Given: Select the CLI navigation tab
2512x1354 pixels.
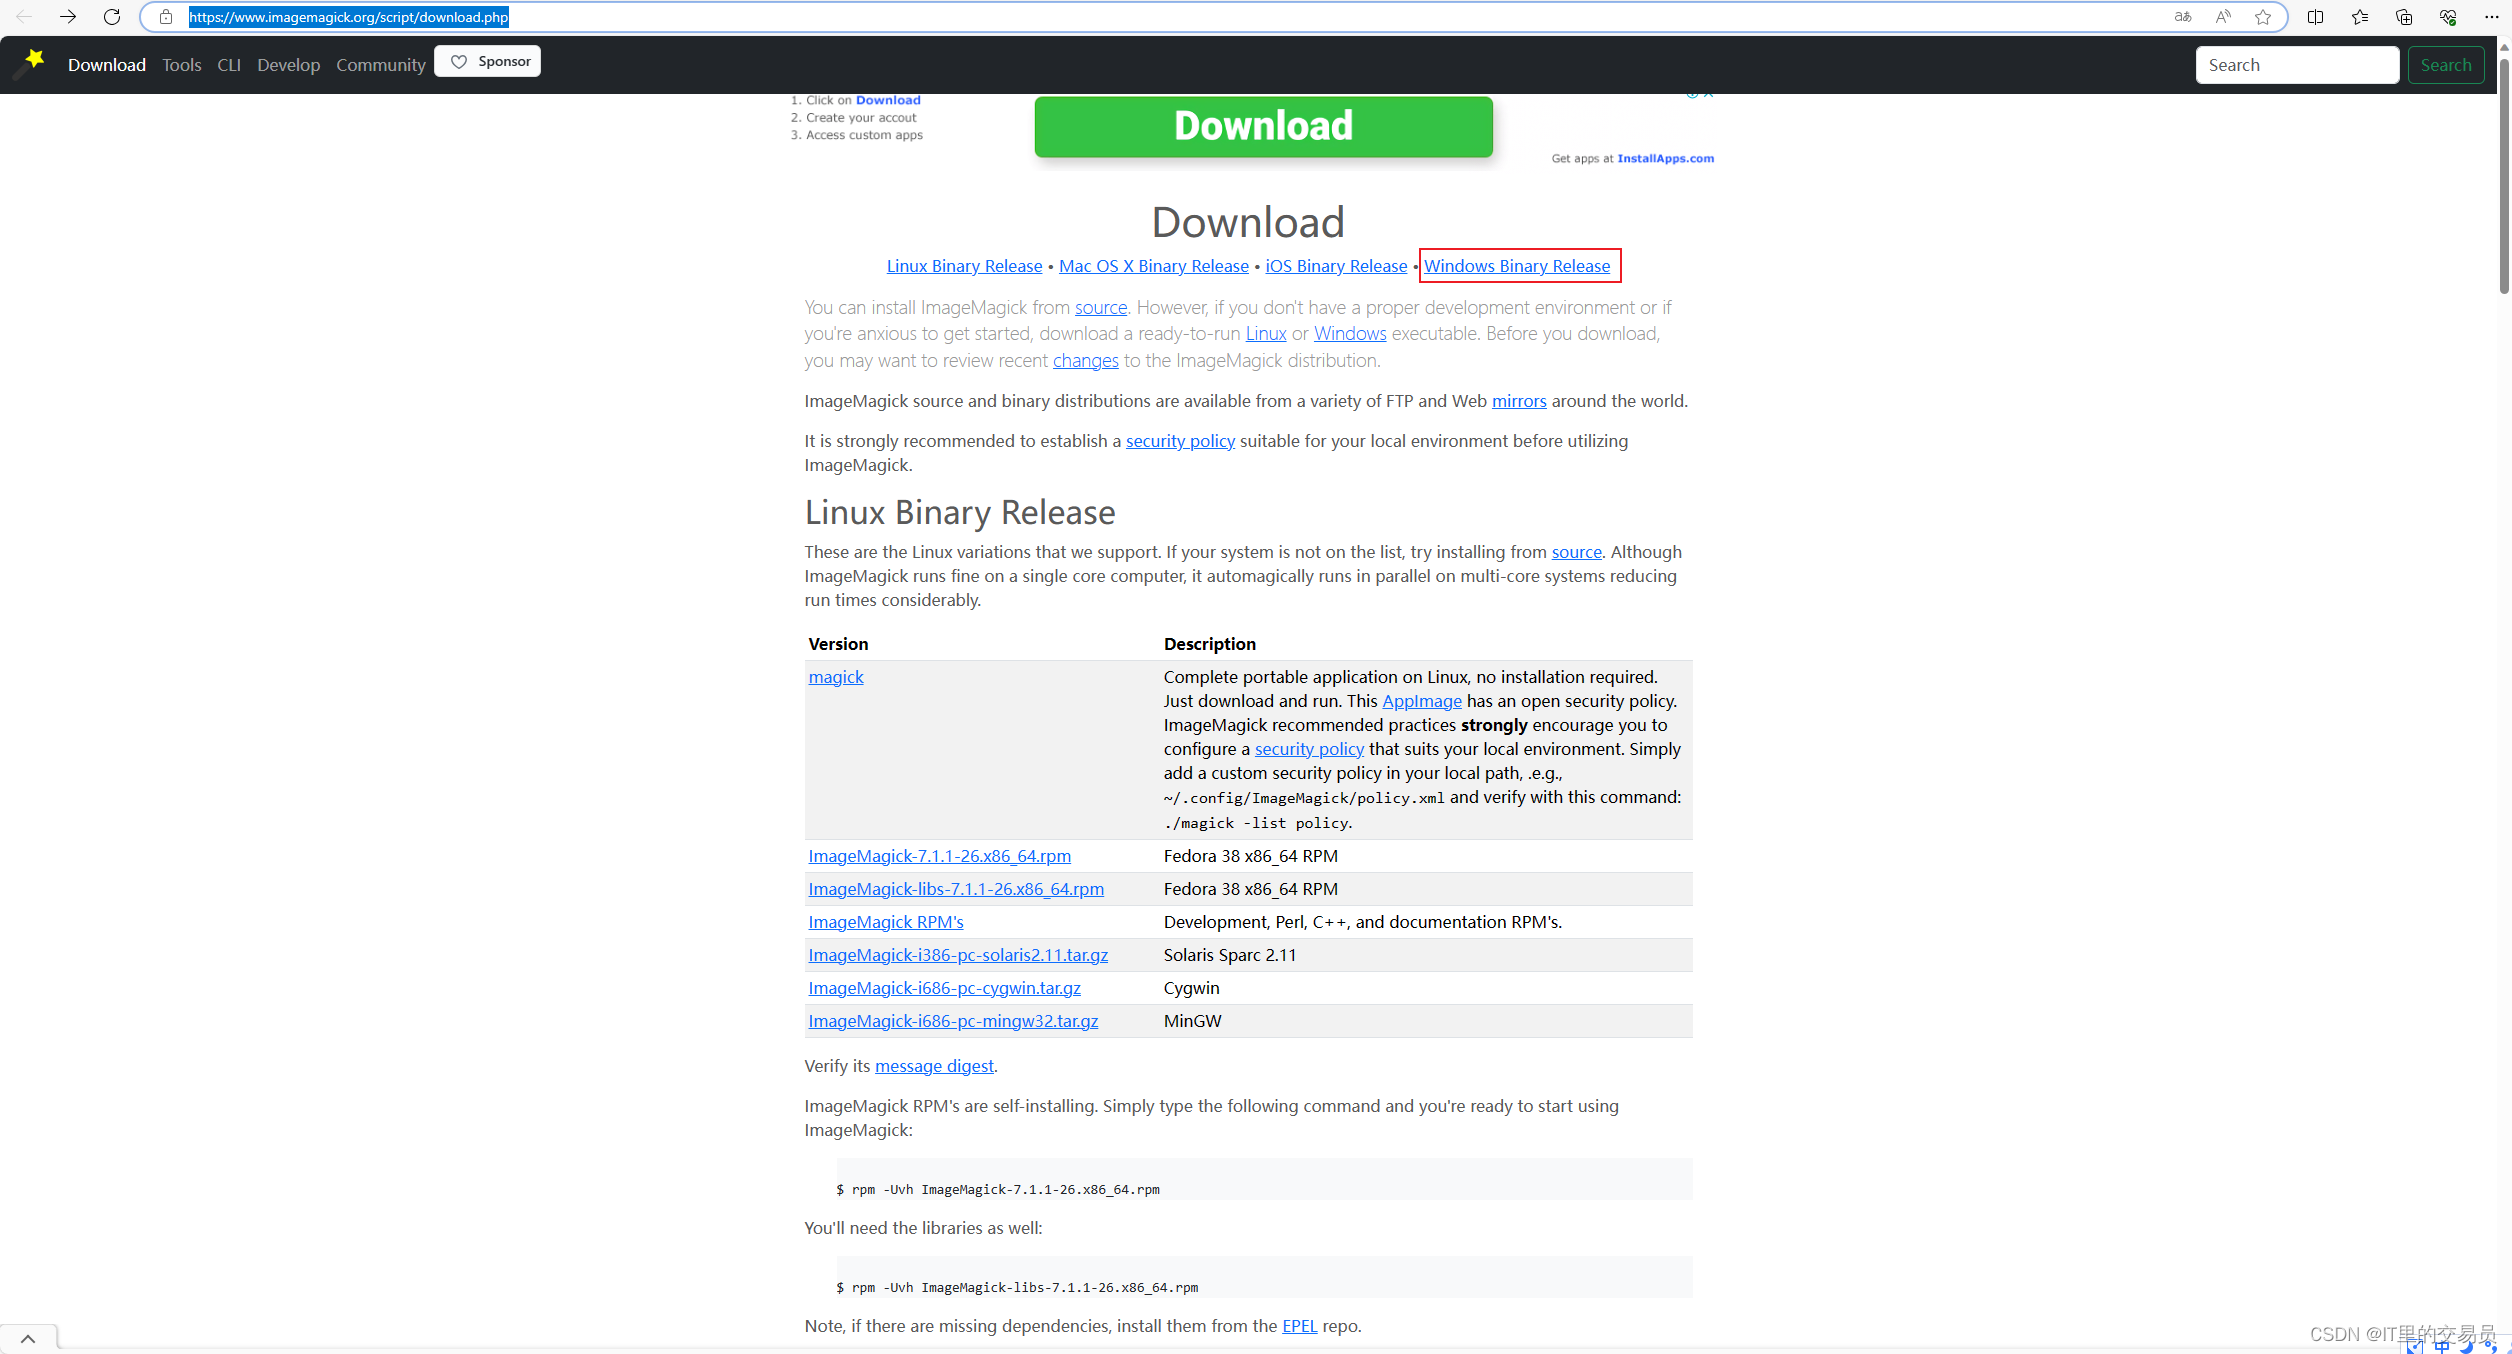Looking at the screenshot, I should 228,63.
